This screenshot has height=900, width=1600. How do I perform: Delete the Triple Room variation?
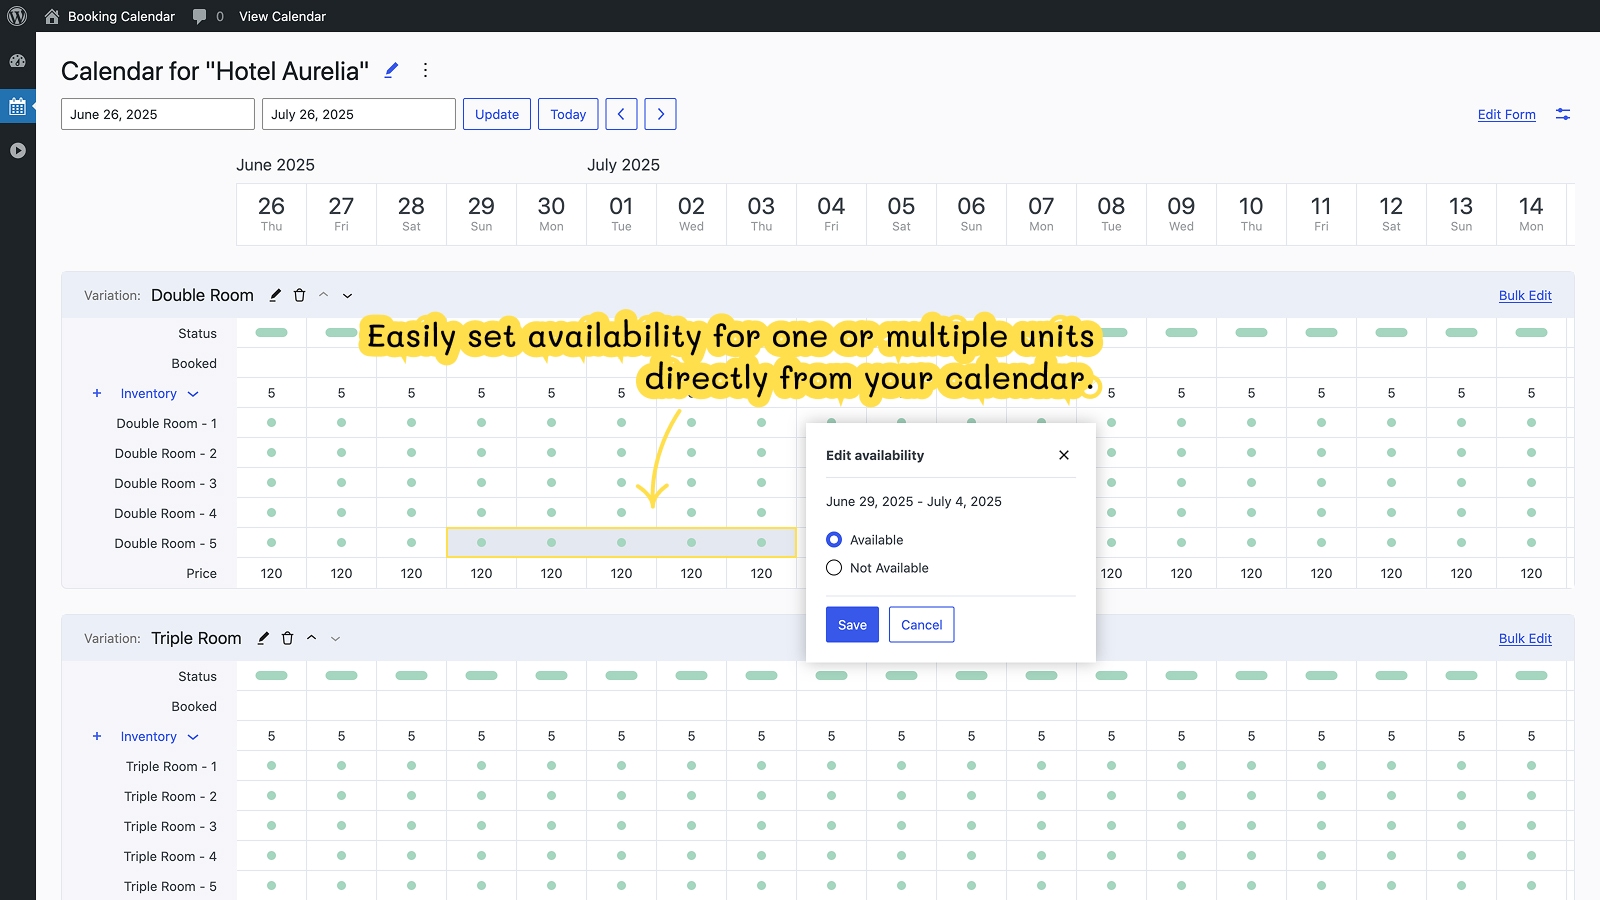tap(287, 638)
